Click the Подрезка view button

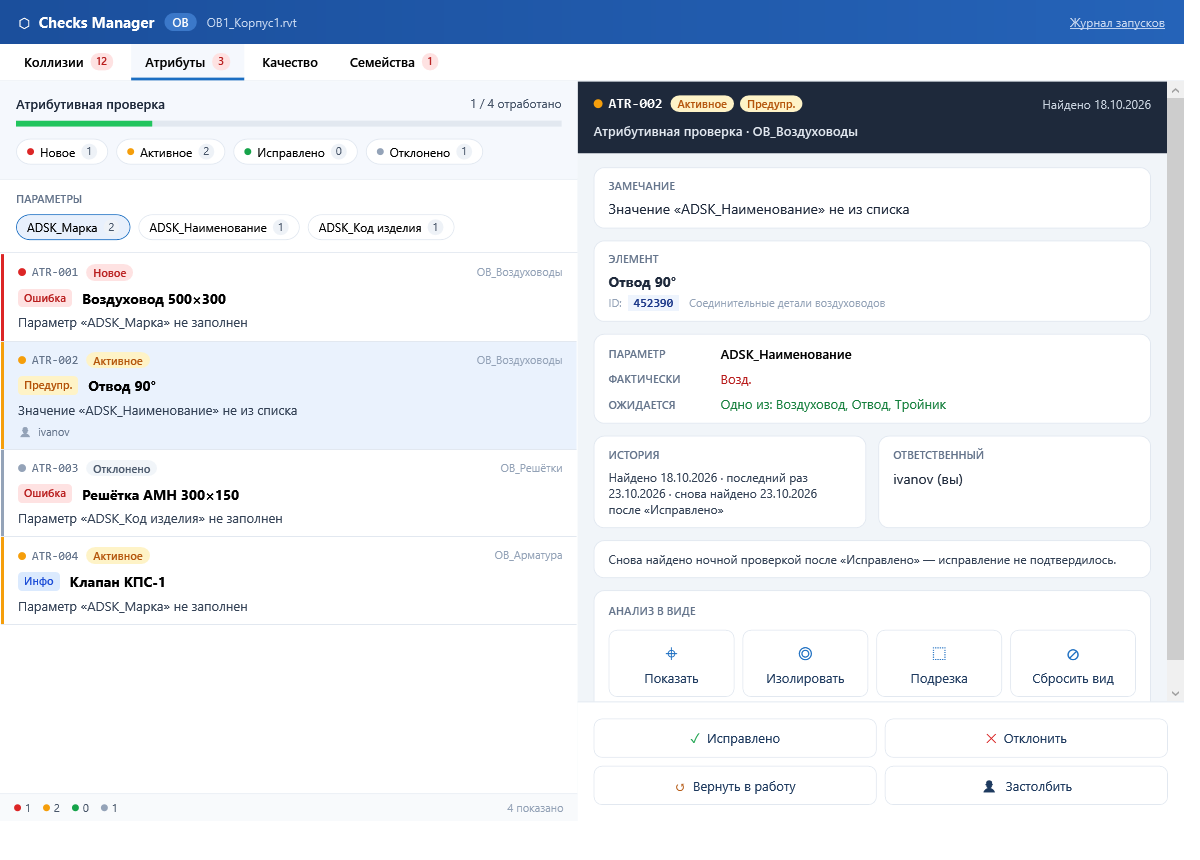tap(939, 663)
